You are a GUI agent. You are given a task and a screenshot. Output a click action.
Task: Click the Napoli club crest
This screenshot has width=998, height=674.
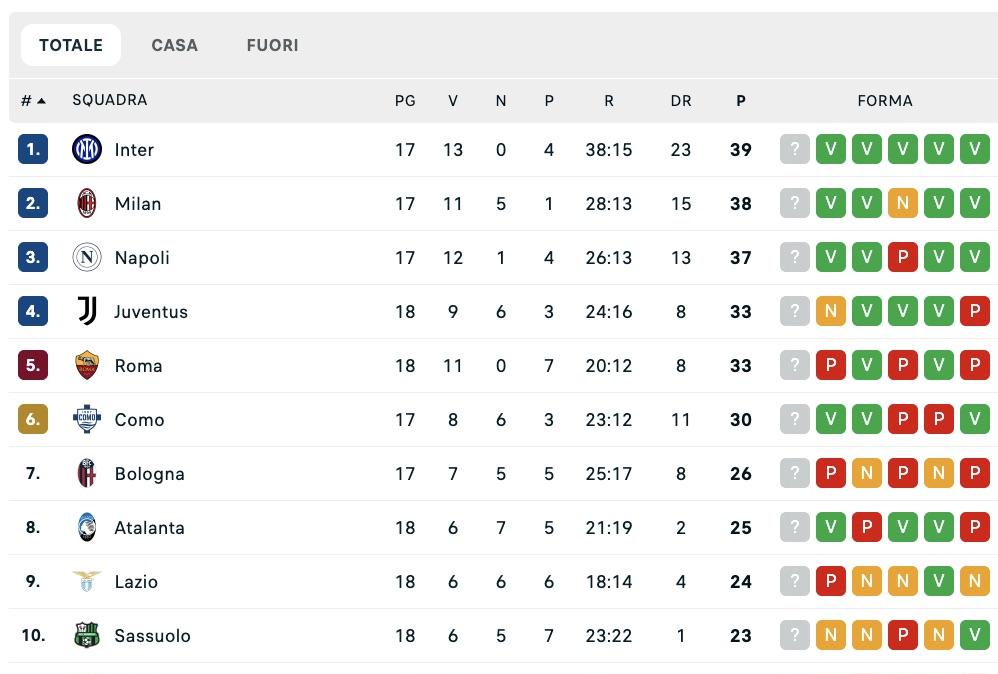point(87,258)
